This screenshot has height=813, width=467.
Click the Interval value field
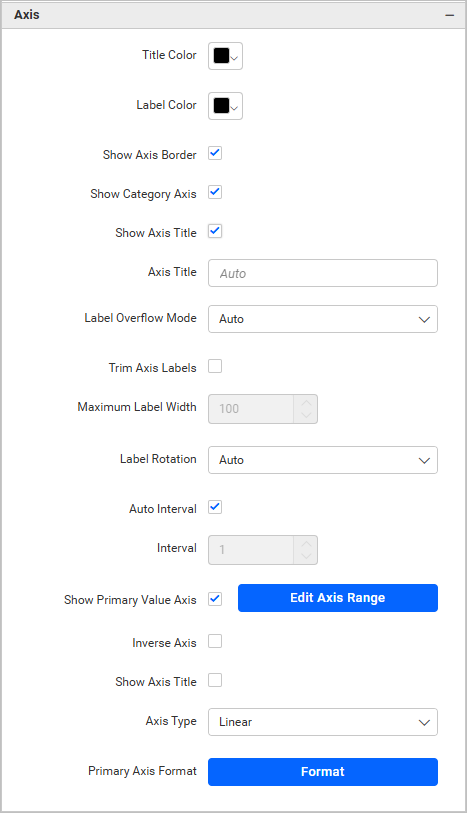pyautogui.click(x=251, y=550)
